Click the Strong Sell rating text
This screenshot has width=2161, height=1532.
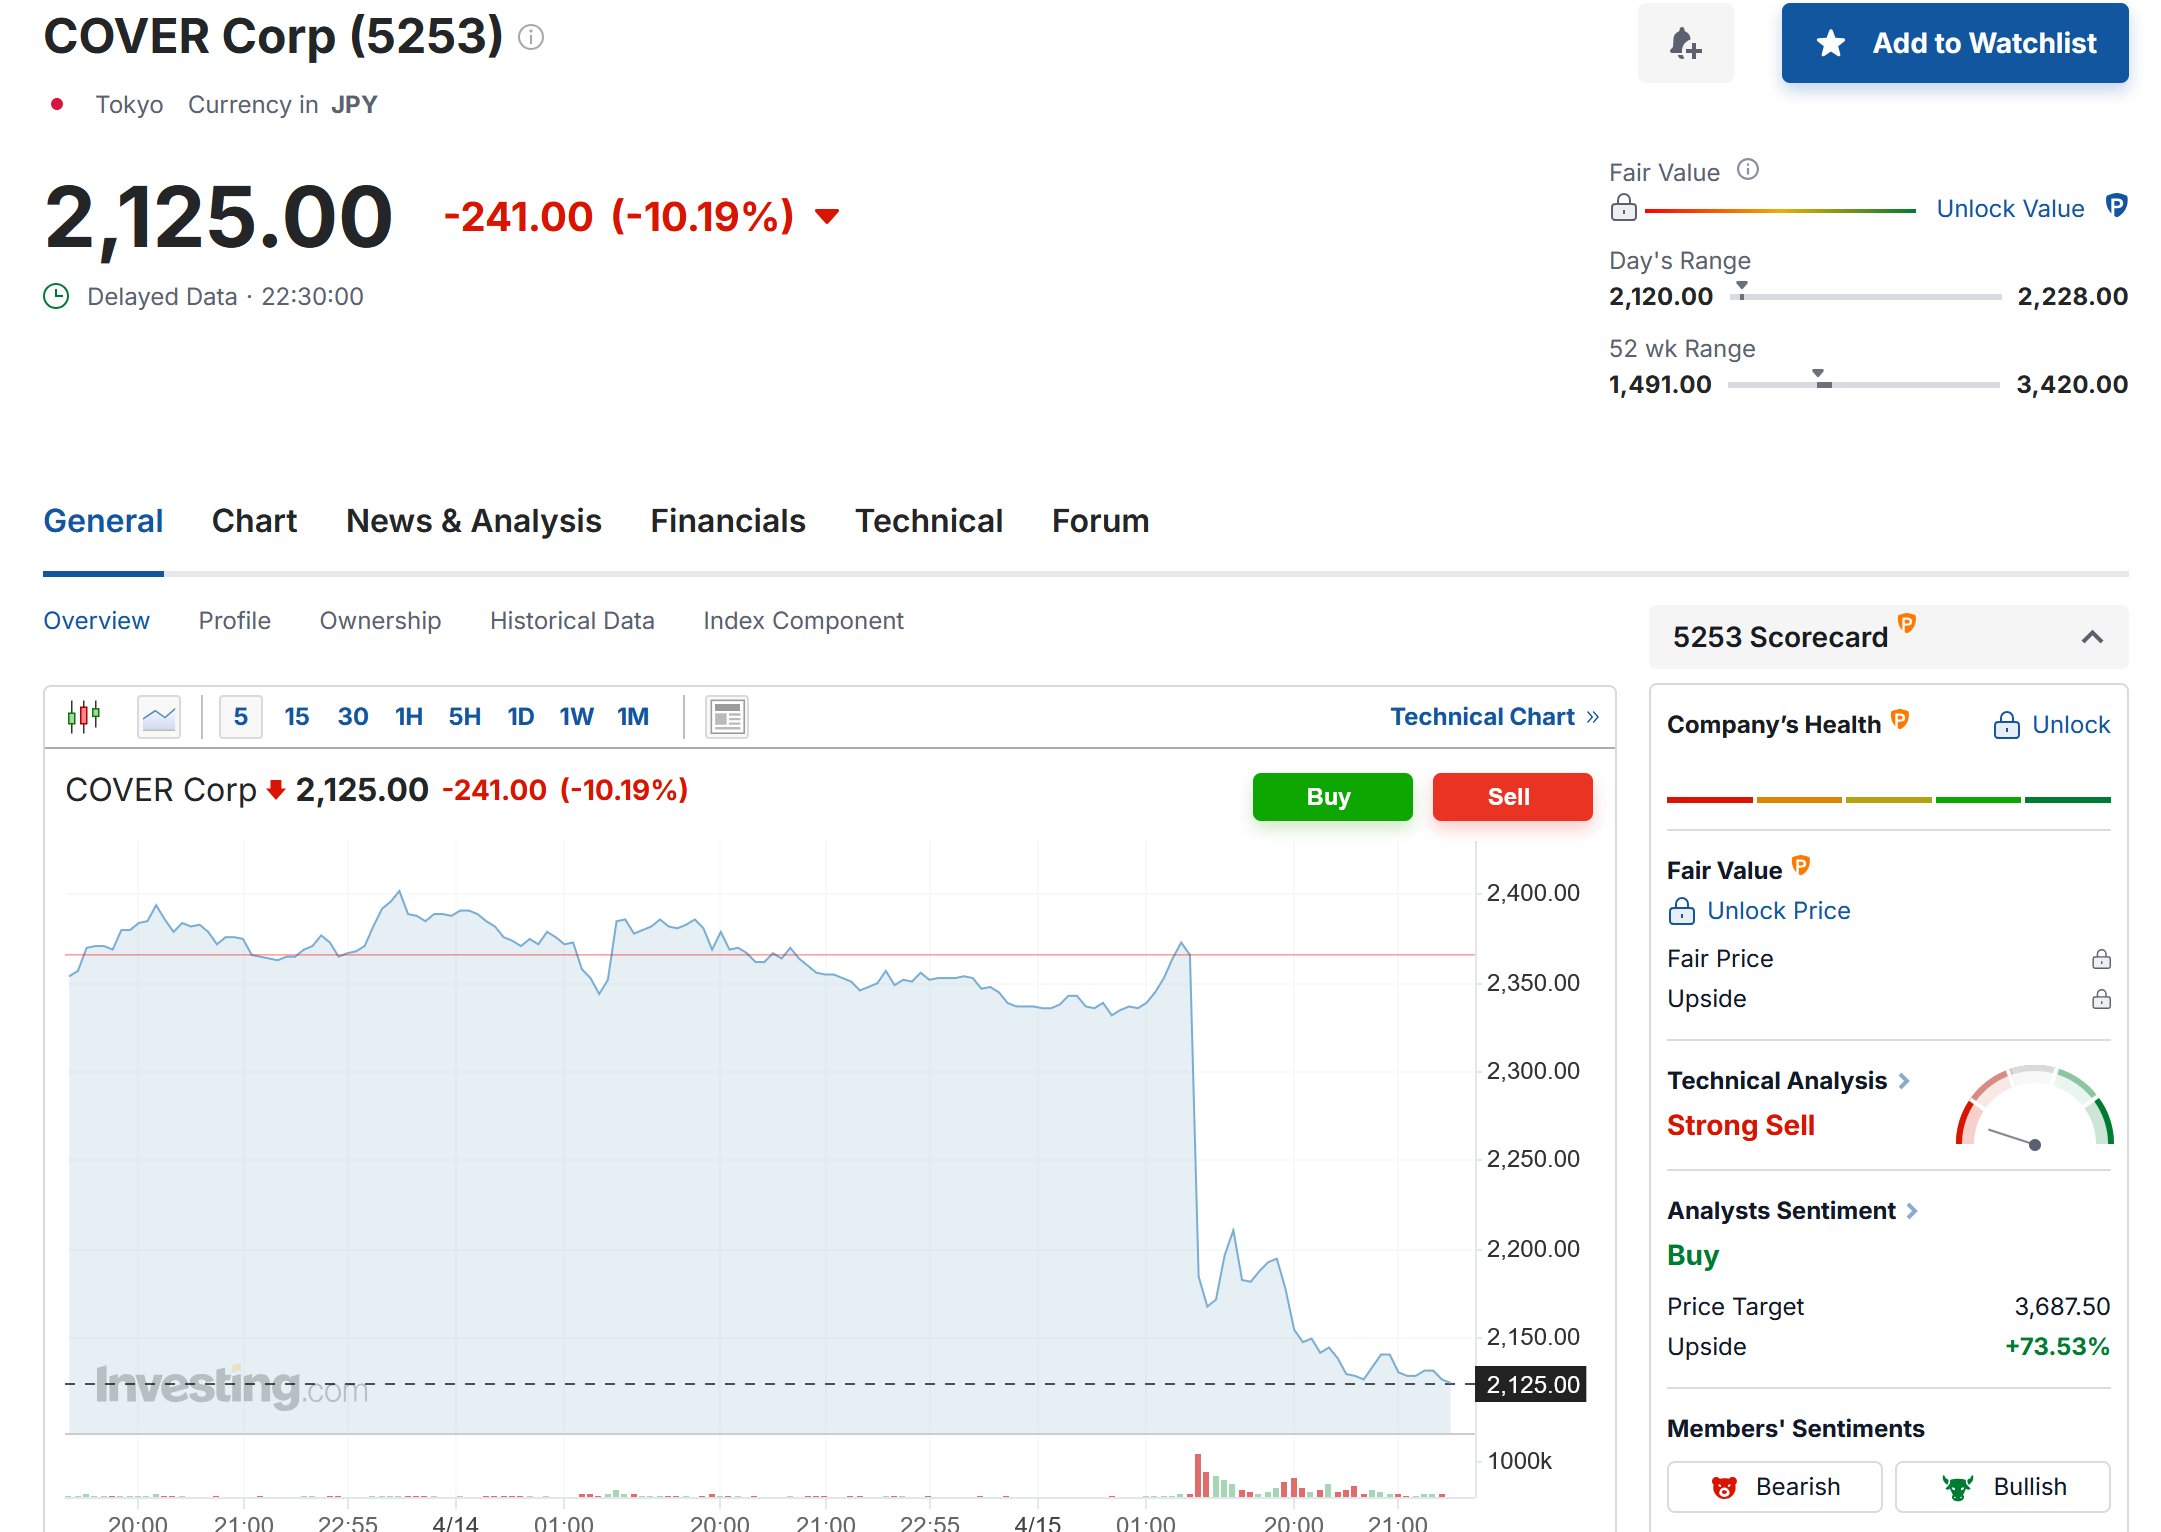point(1740,1126)
